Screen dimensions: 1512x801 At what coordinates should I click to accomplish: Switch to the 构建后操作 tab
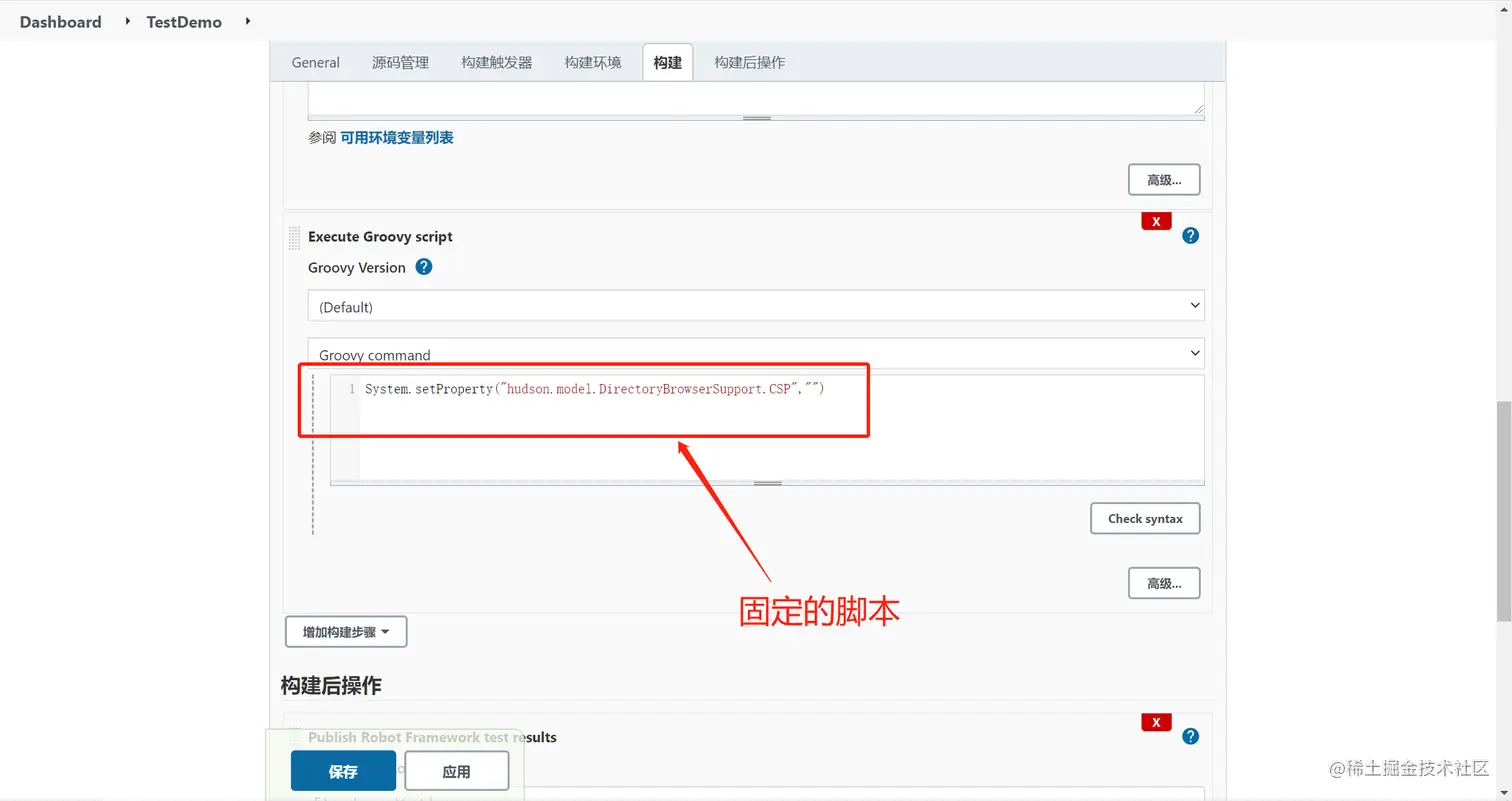pos(749,62)
